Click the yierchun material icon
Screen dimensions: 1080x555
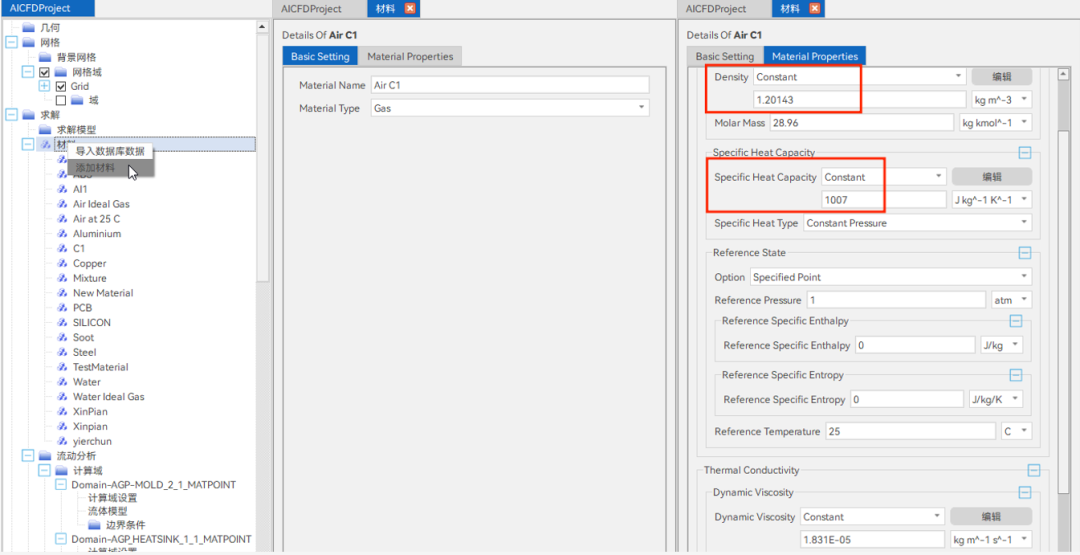62,441
